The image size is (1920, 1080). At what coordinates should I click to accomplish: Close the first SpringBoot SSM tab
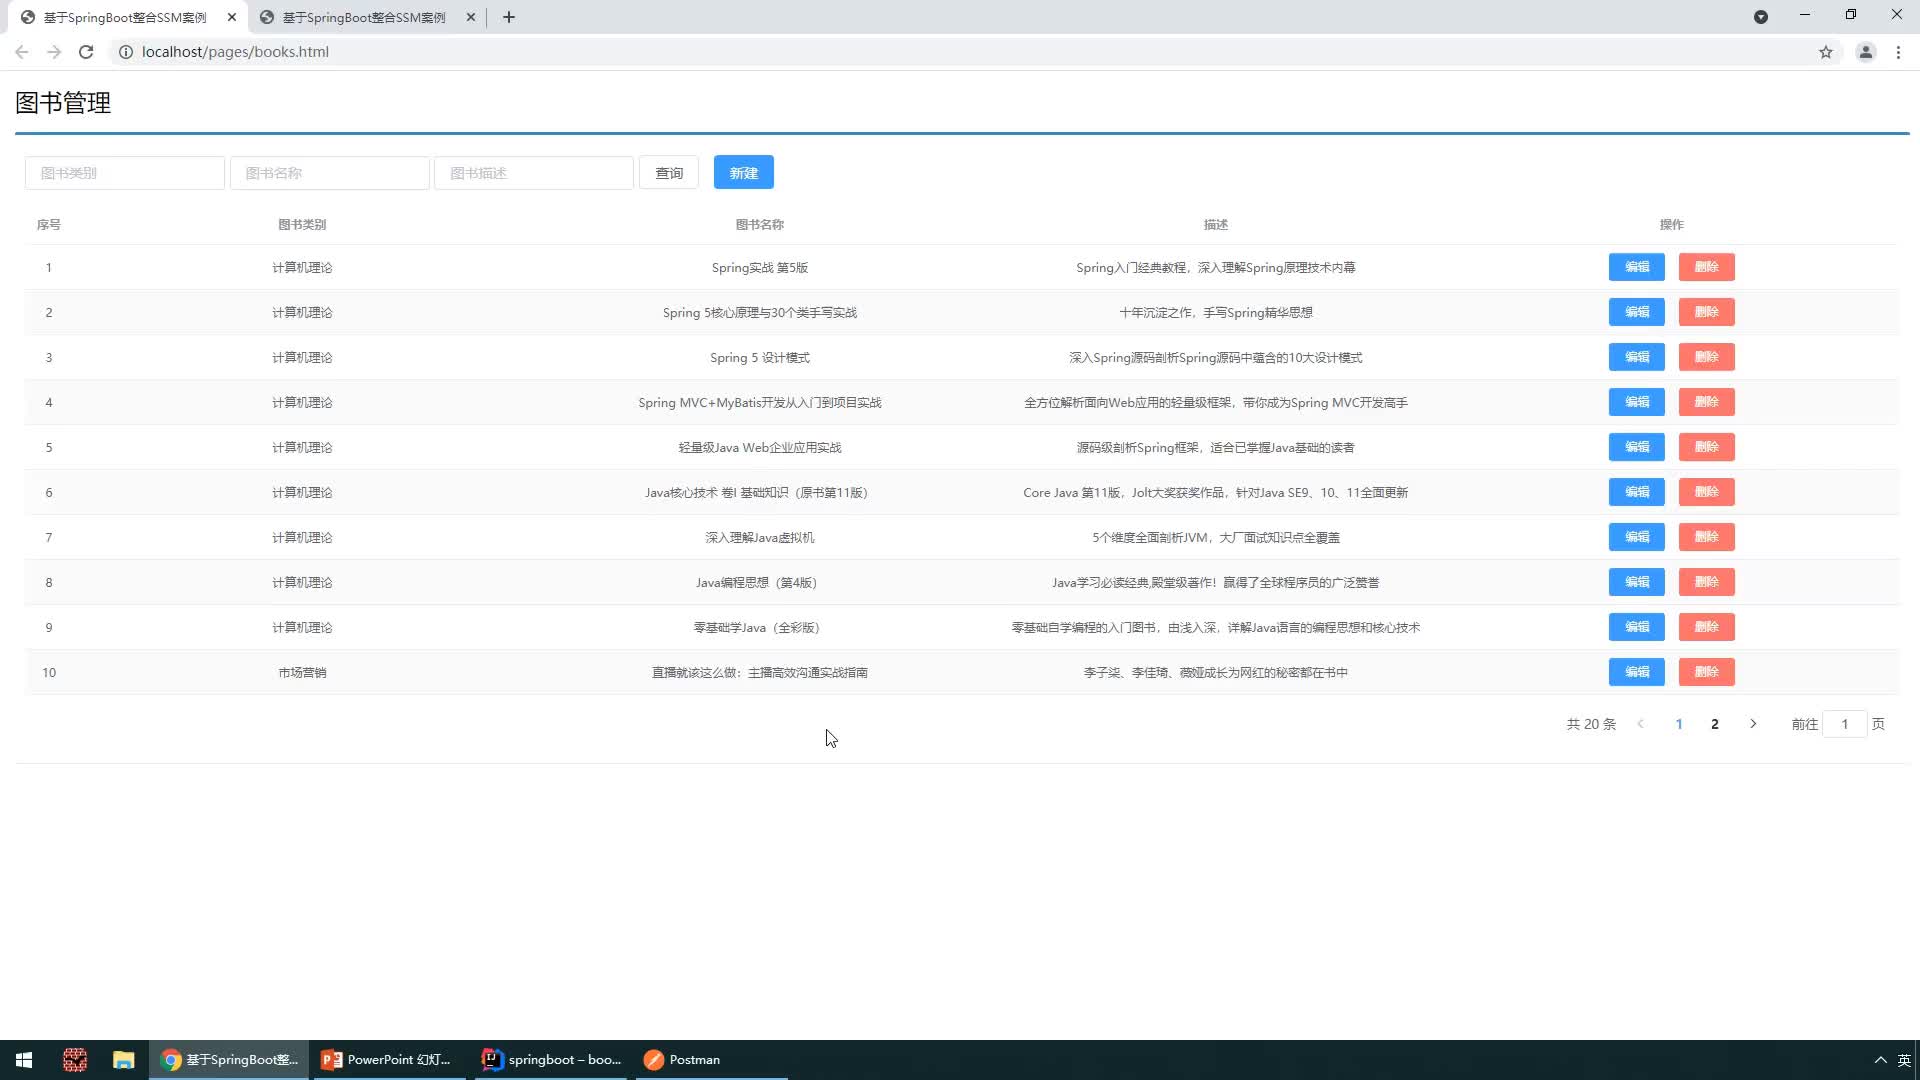pyautogui.click(x=232, y=17)
